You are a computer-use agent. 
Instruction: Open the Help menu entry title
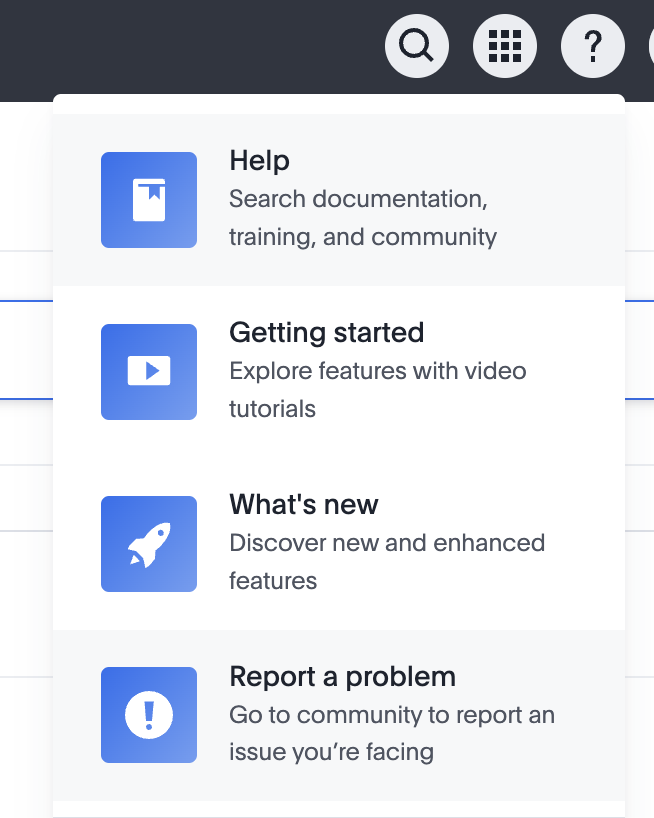click(259, 160)
